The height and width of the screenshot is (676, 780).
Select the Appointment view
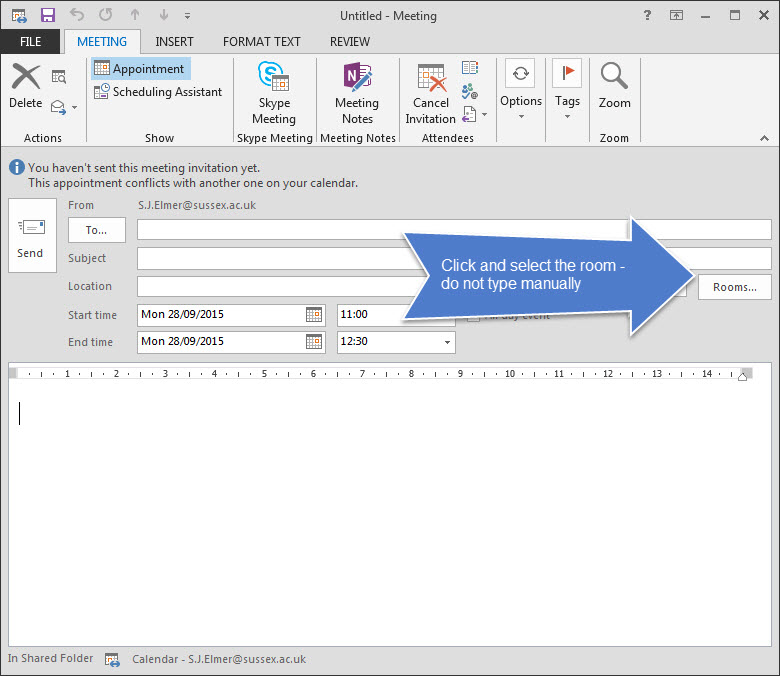click(x=141, y=69)
